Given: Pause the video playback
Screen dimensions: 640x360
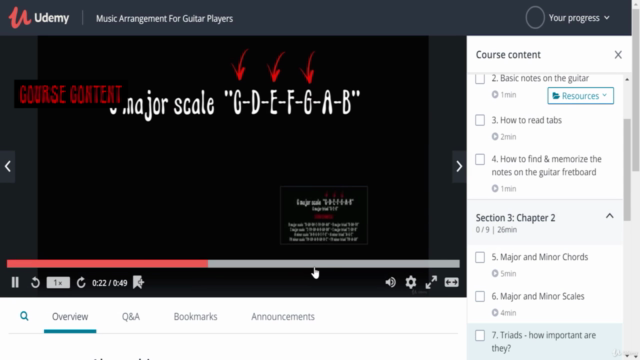Looking at the screenshot, I should [15, 282].
